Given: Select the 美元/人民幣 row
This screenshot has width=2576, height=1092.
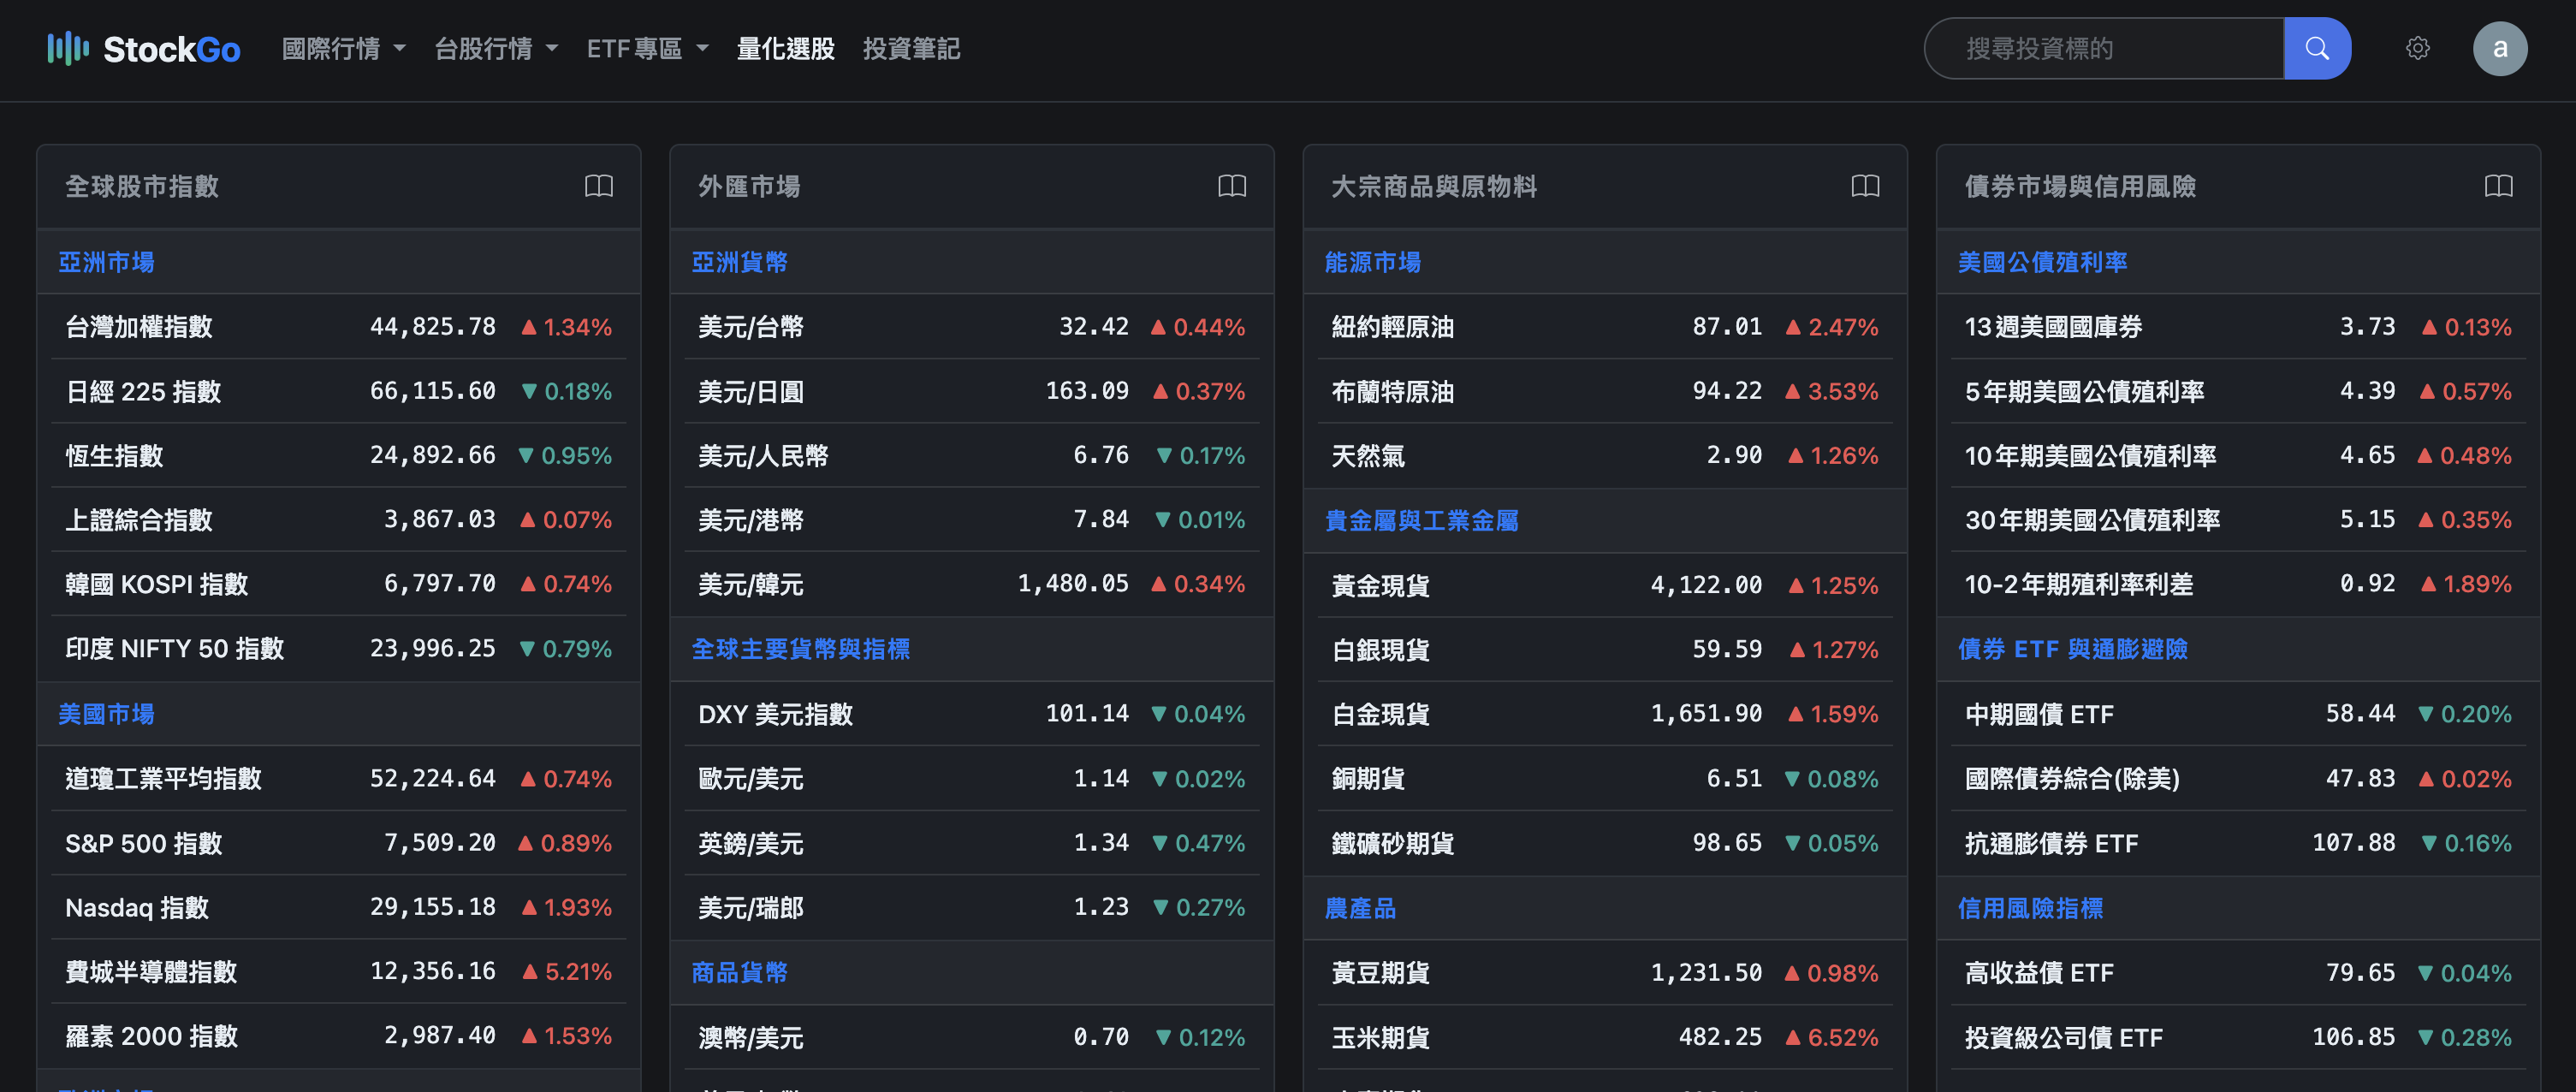Looking at the screenshot, I should pyautogui.click(x=972, y=455).
